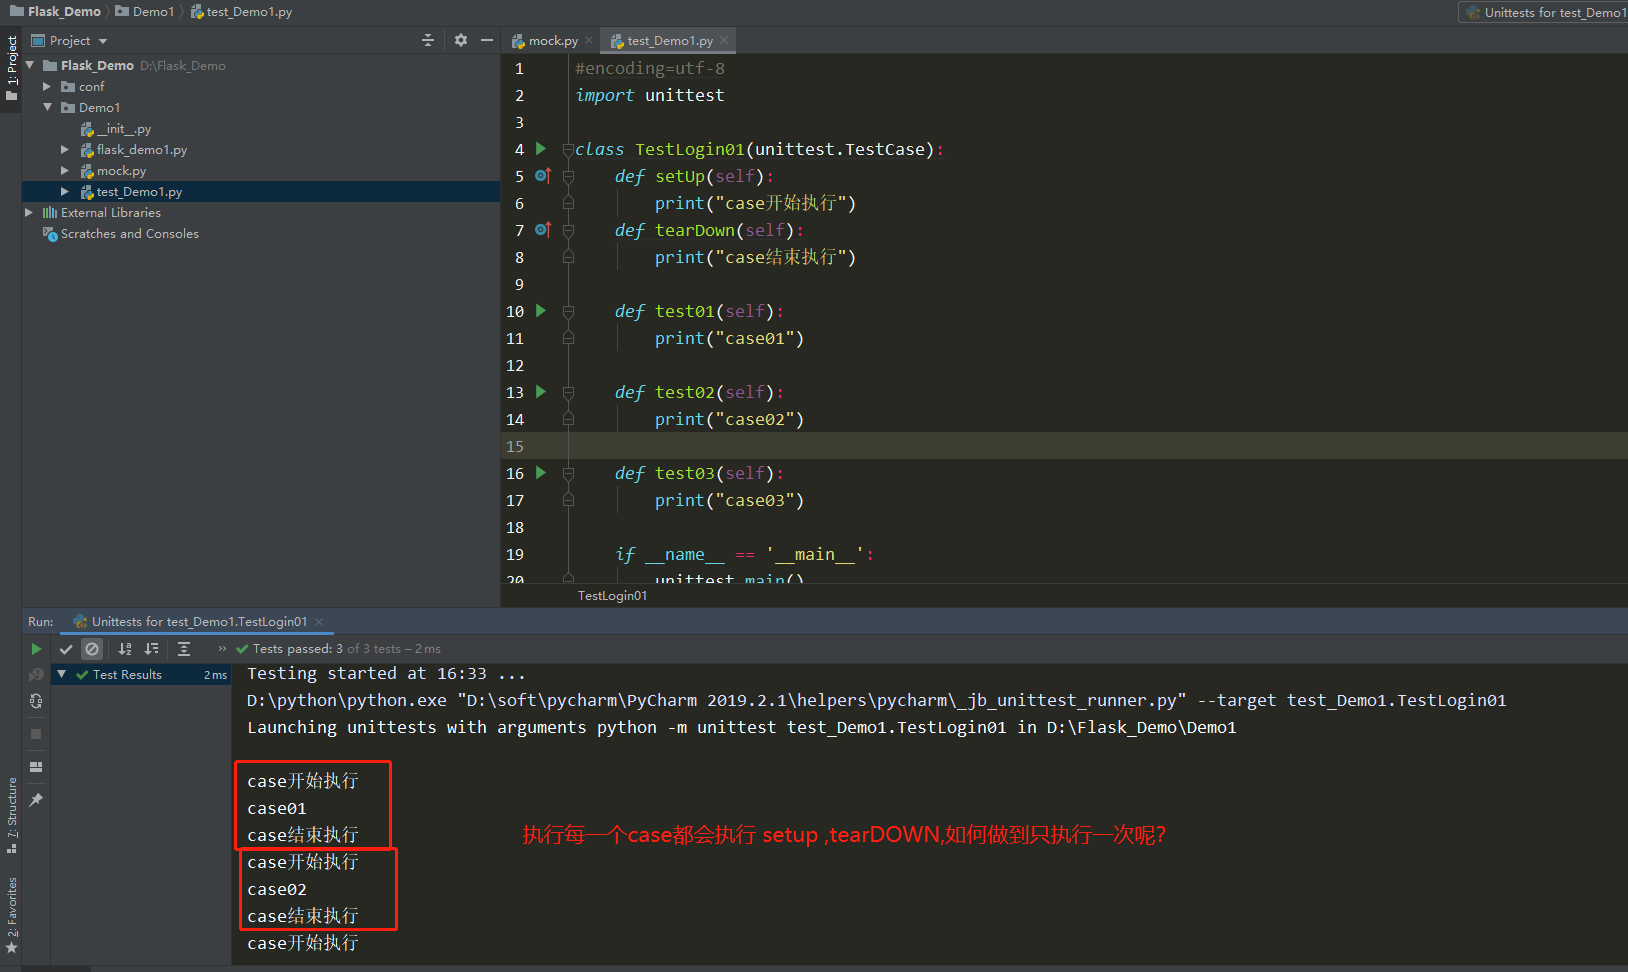Sort test results by duration

[x=152, y=649]
